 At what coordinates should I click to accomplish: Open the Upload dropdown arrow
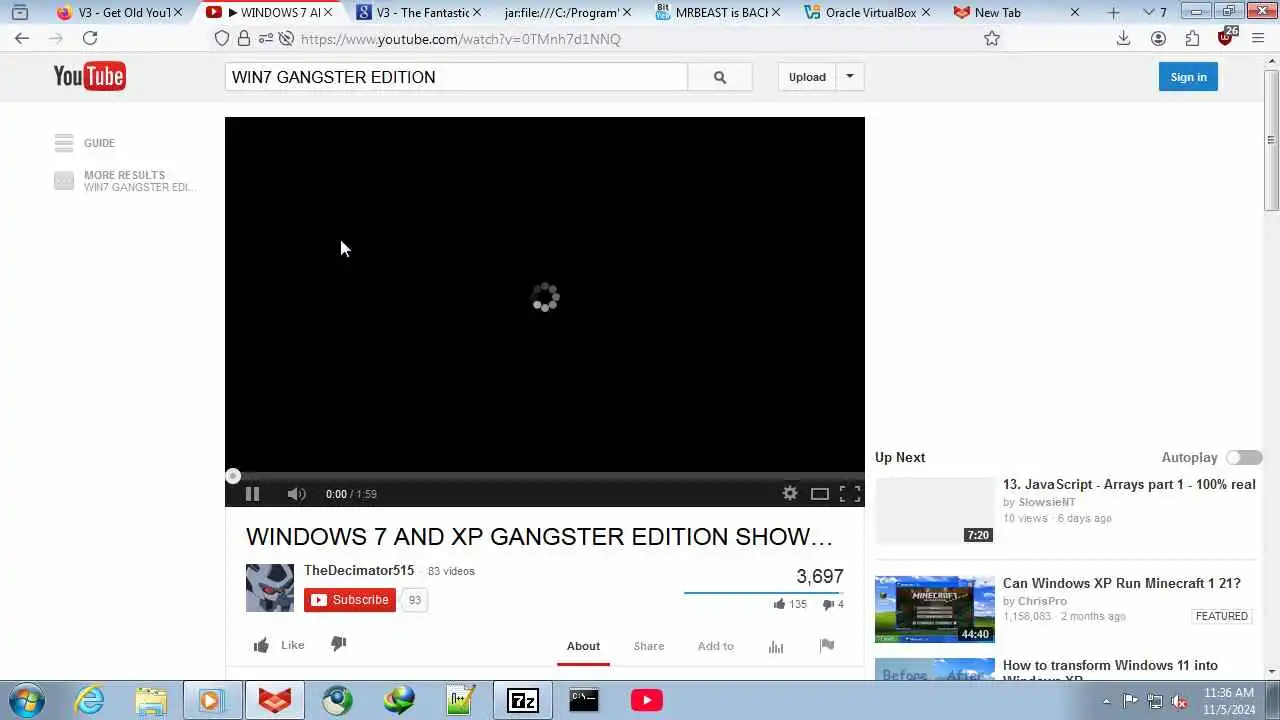click(850, 77)
